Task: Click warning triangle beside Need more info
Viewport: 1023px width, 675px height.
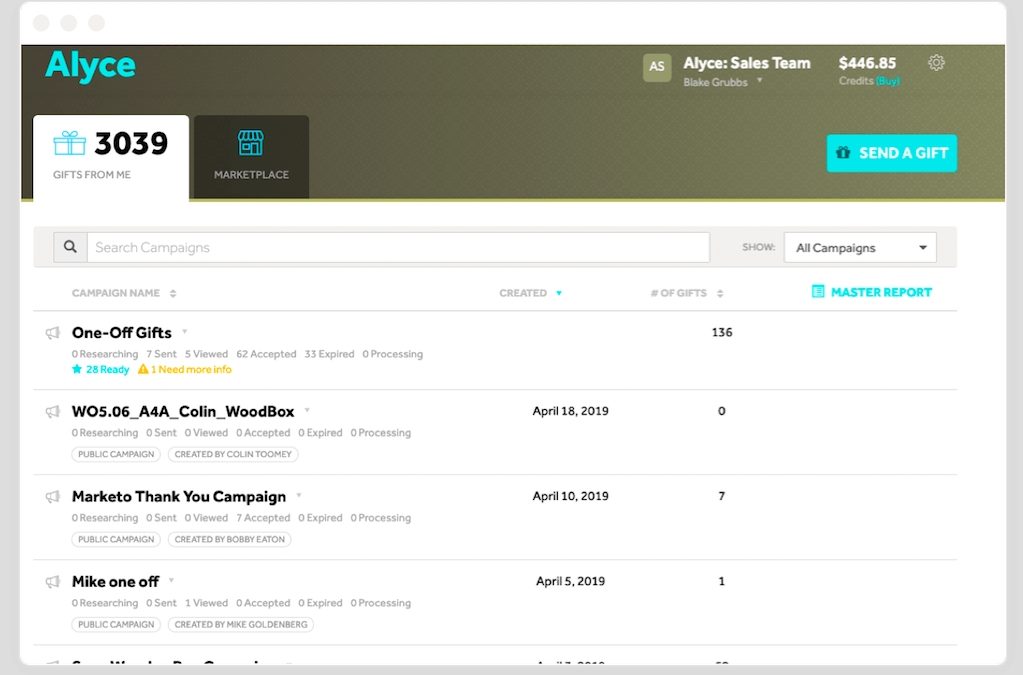Action: pyautogui.click(x=143, y=369)
